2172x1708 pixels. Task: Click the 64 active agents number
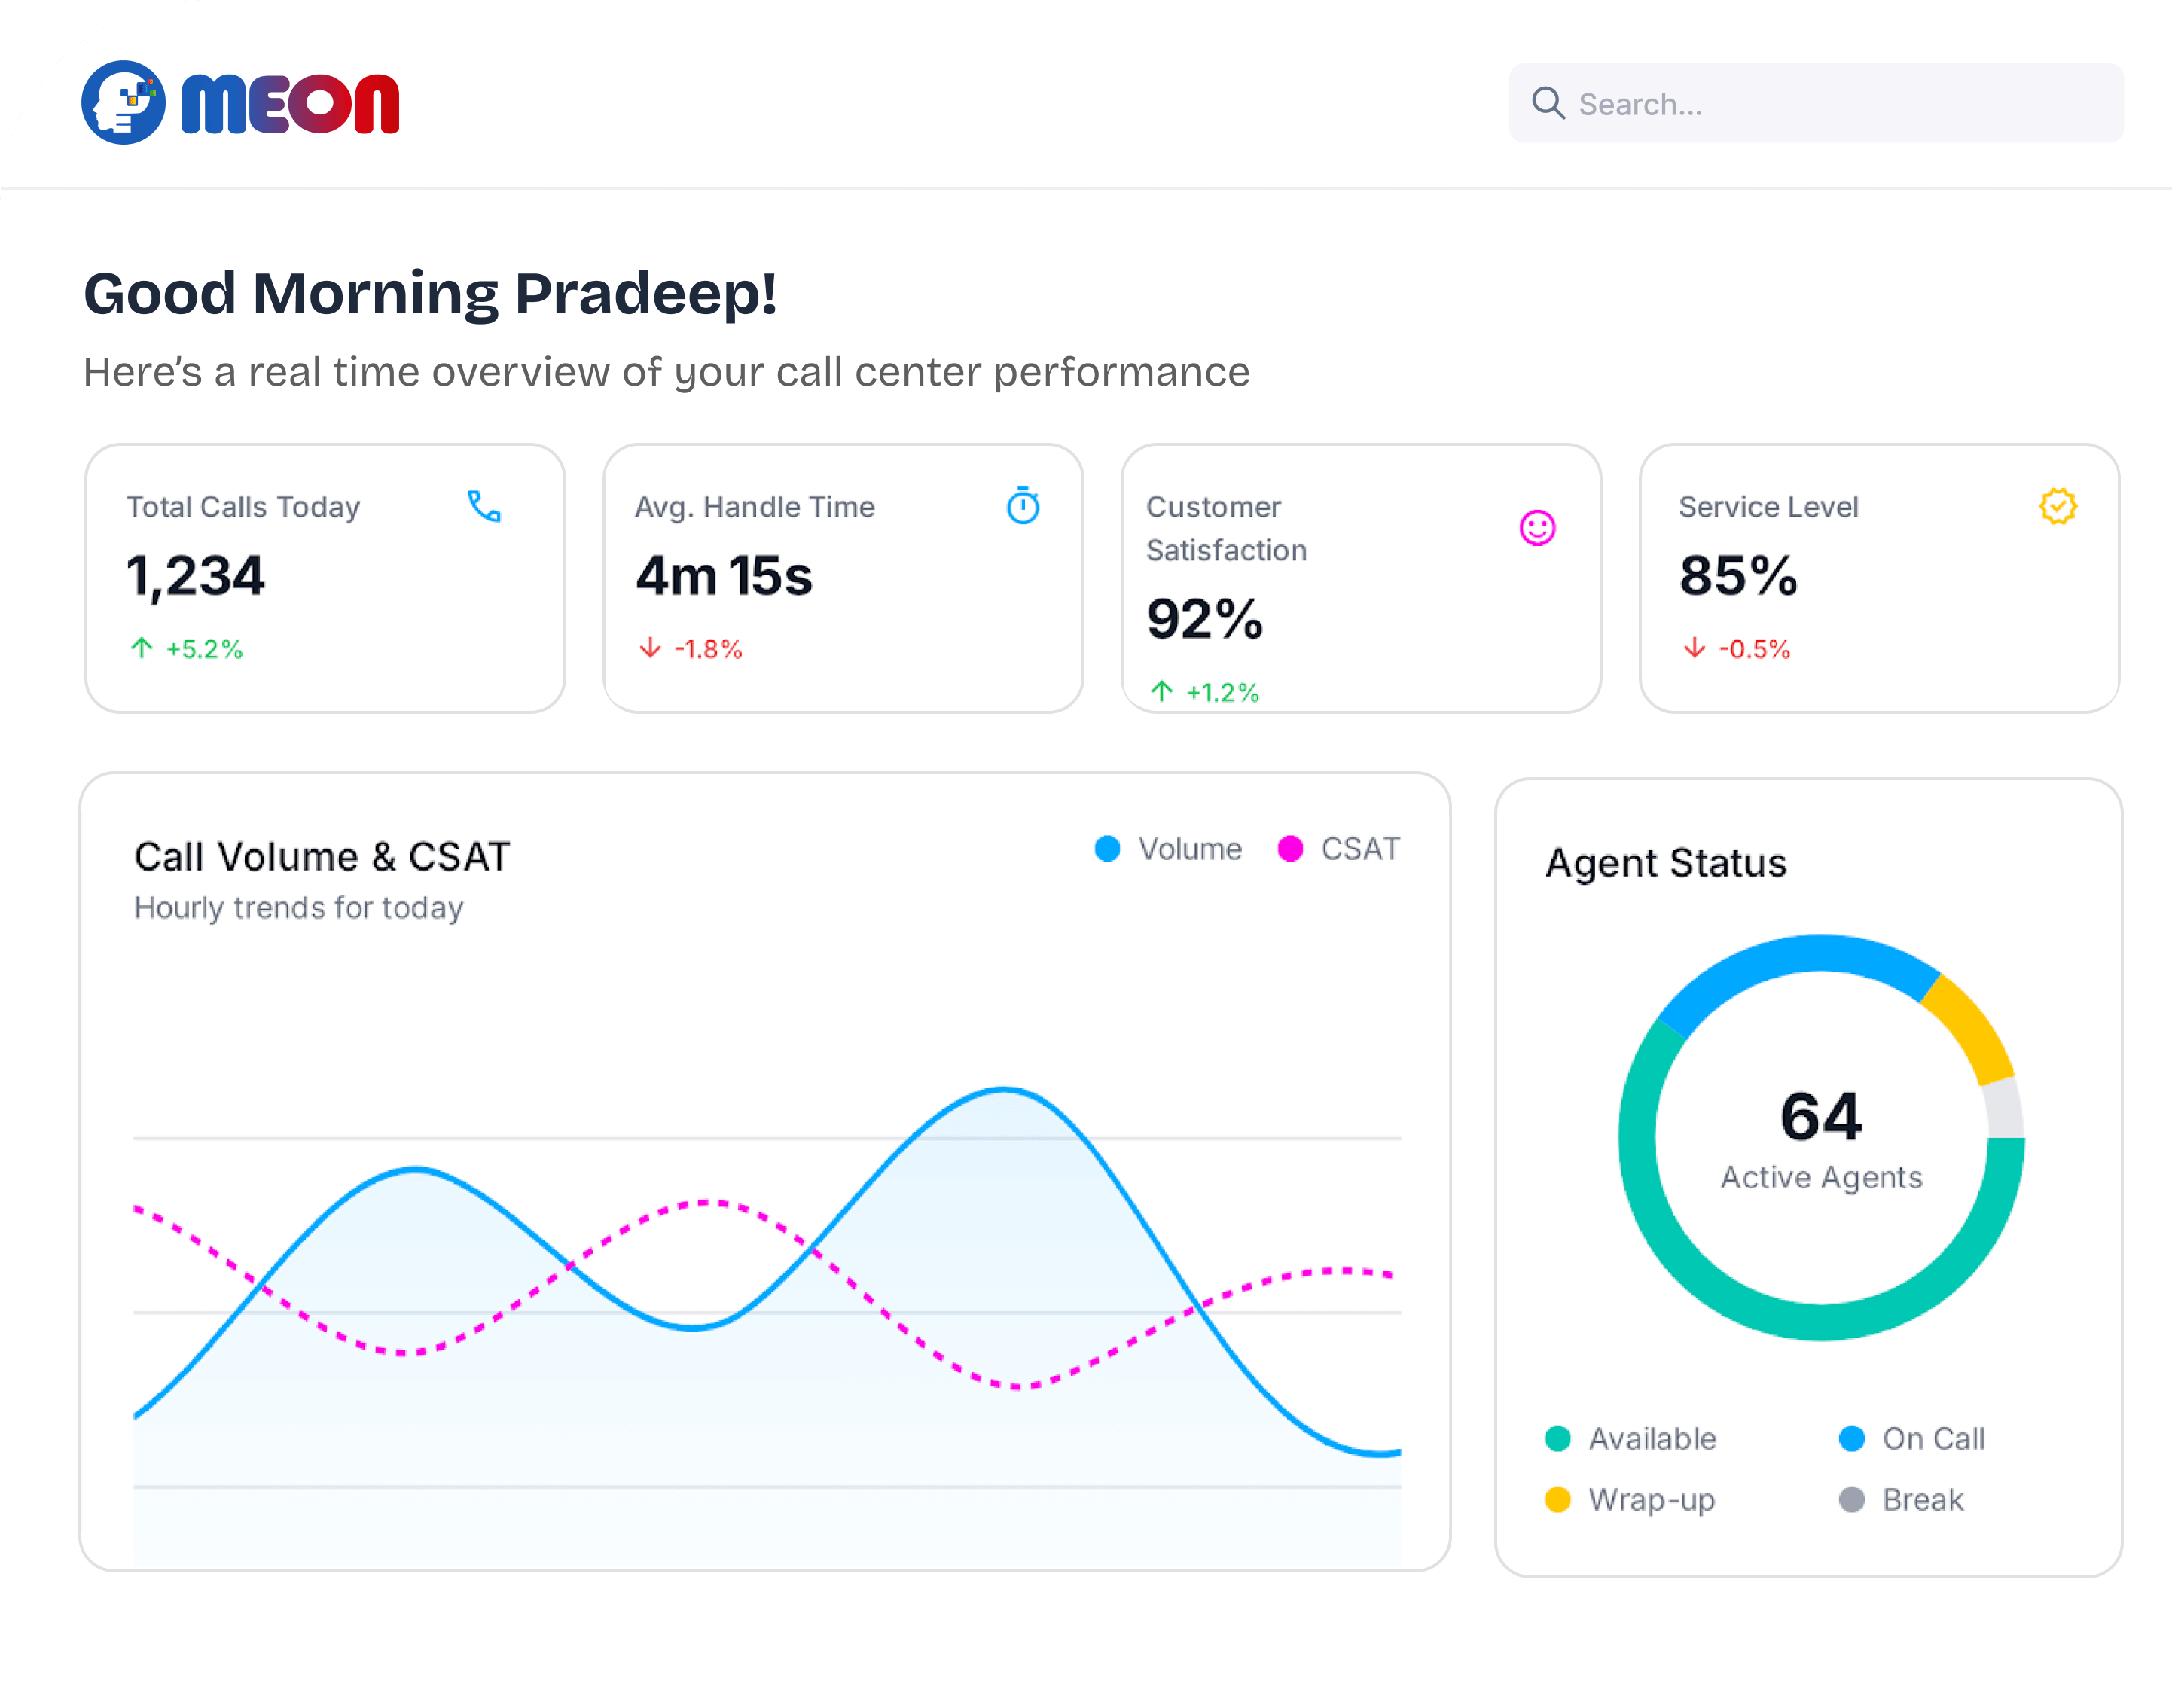(x=1821, y=1116)
